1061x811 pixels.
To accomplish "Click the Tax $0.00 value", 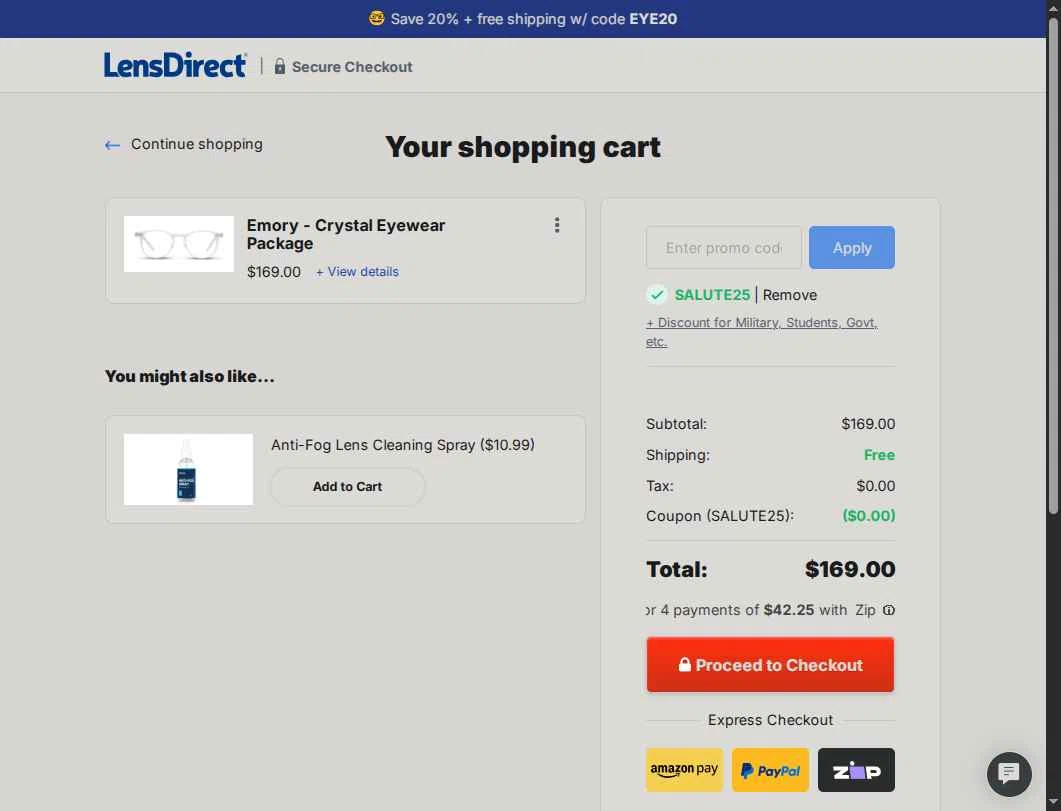I will point(876,486).
